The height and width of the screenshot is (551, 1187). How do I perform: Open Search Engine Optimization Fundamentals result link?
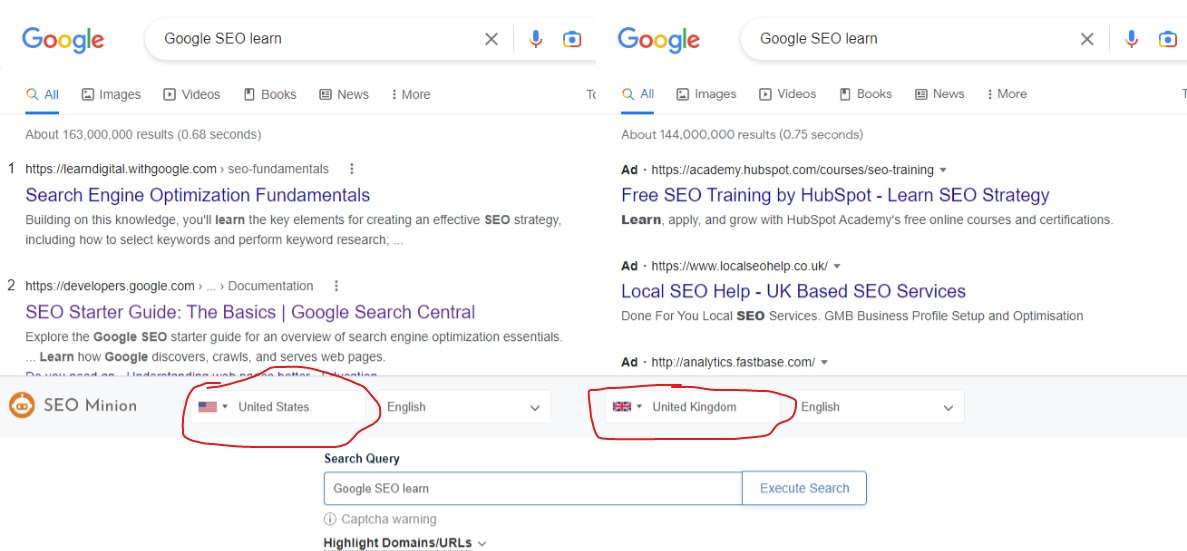[x=198, y=195]
